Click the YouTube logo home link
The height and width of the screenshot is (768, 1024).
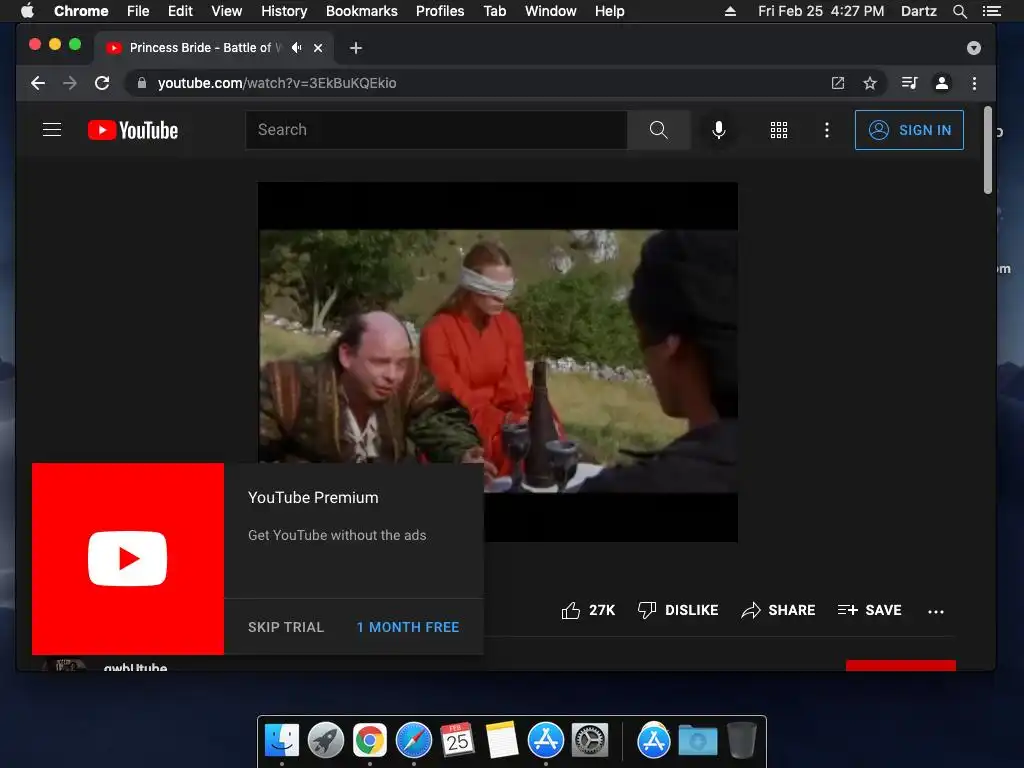(133, 130)
